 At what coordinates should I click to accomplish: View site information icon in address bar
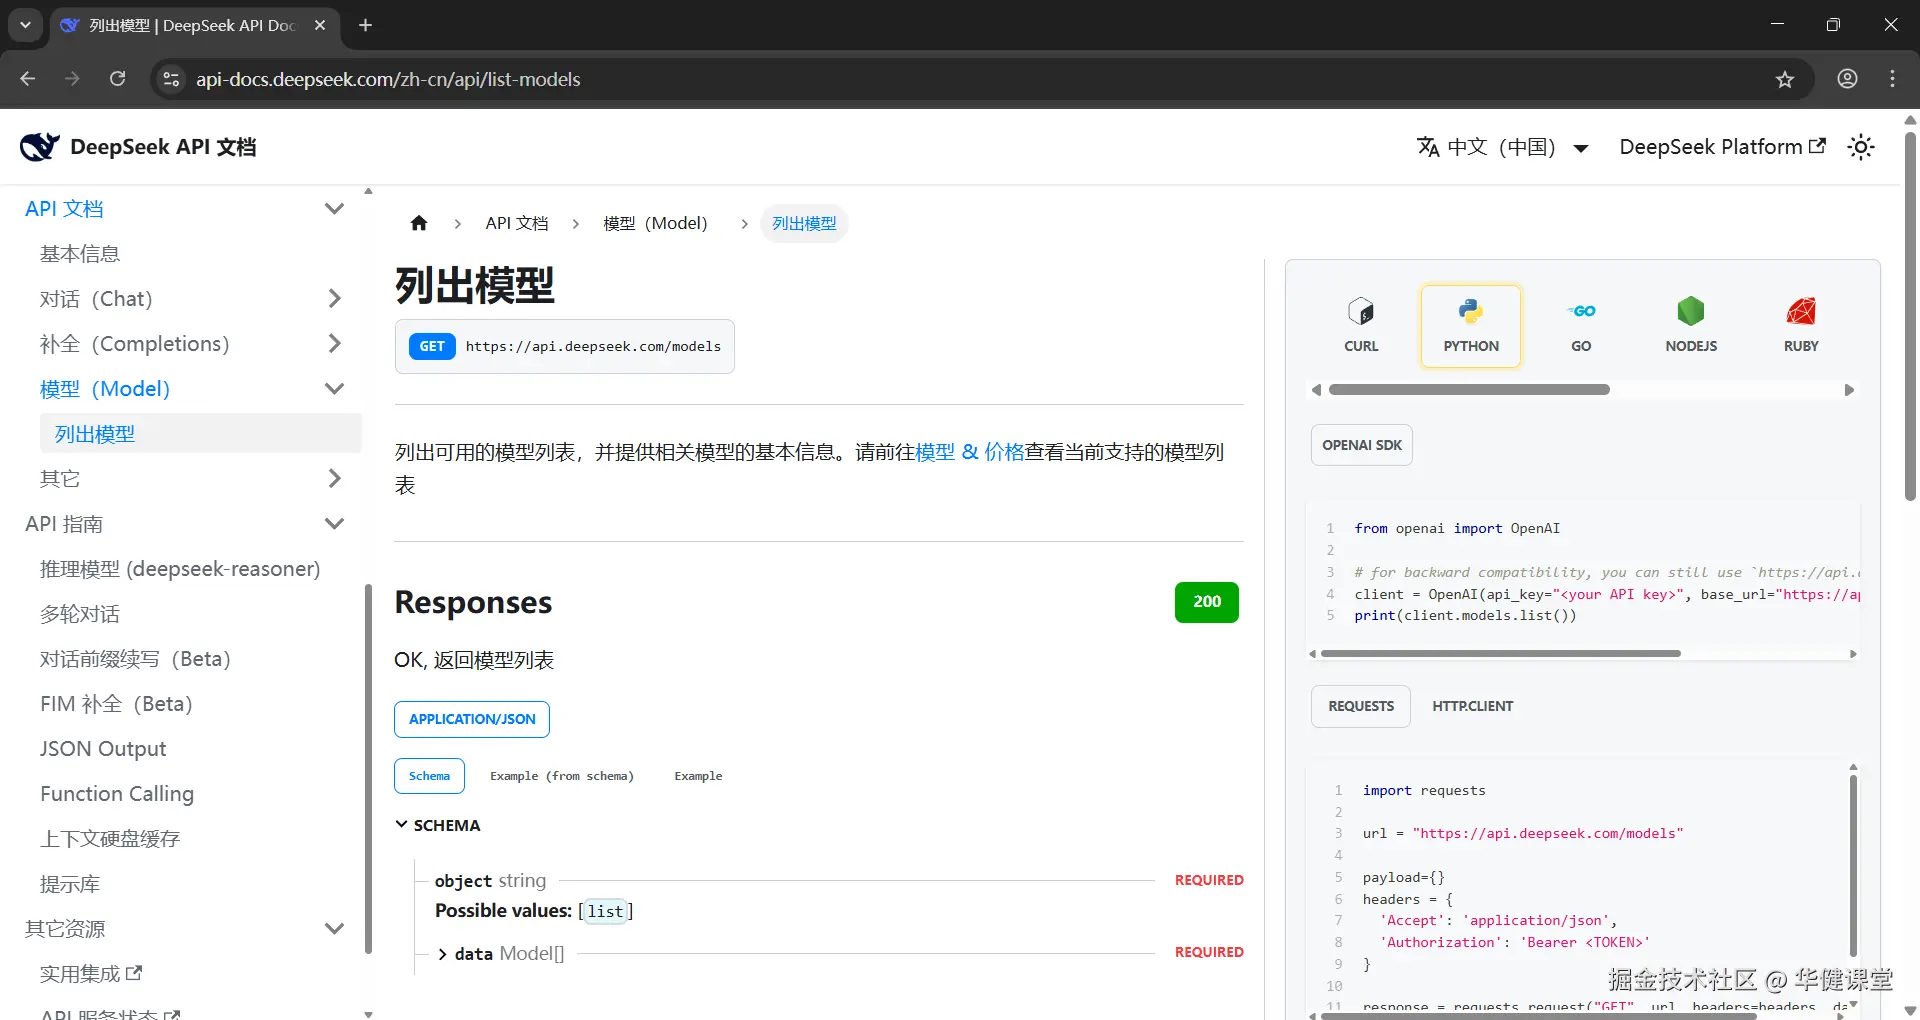(x=172, y=79)
